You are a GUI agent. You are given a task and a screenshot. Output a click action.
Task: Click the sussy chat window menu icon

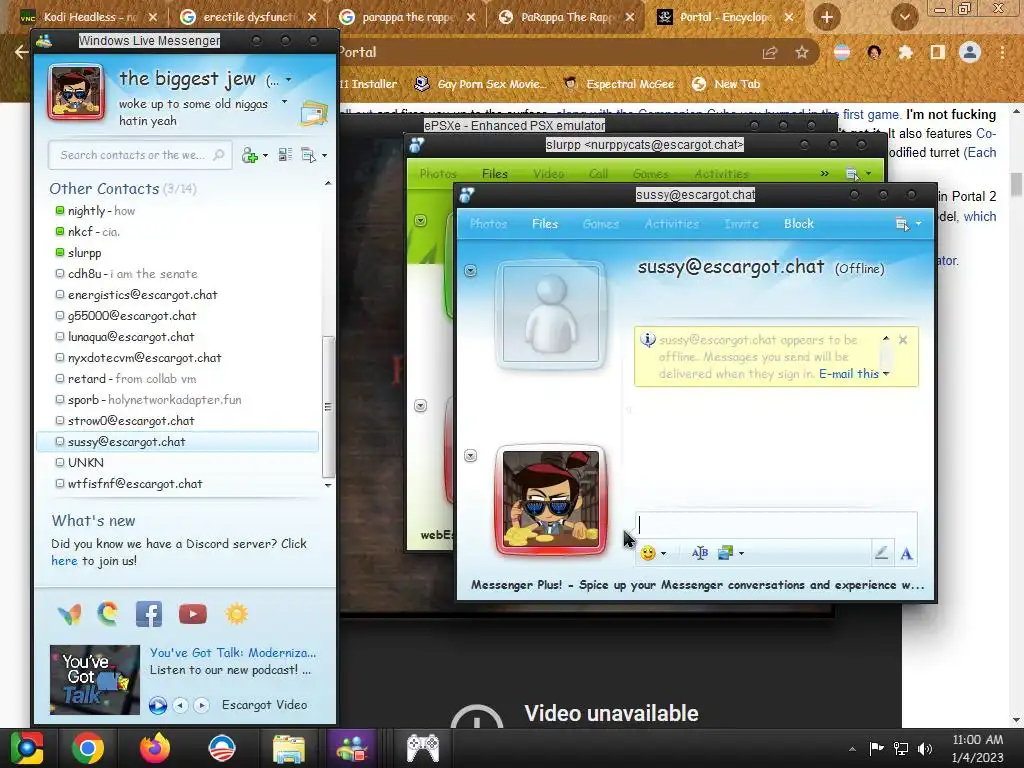(x=903, y=224)
